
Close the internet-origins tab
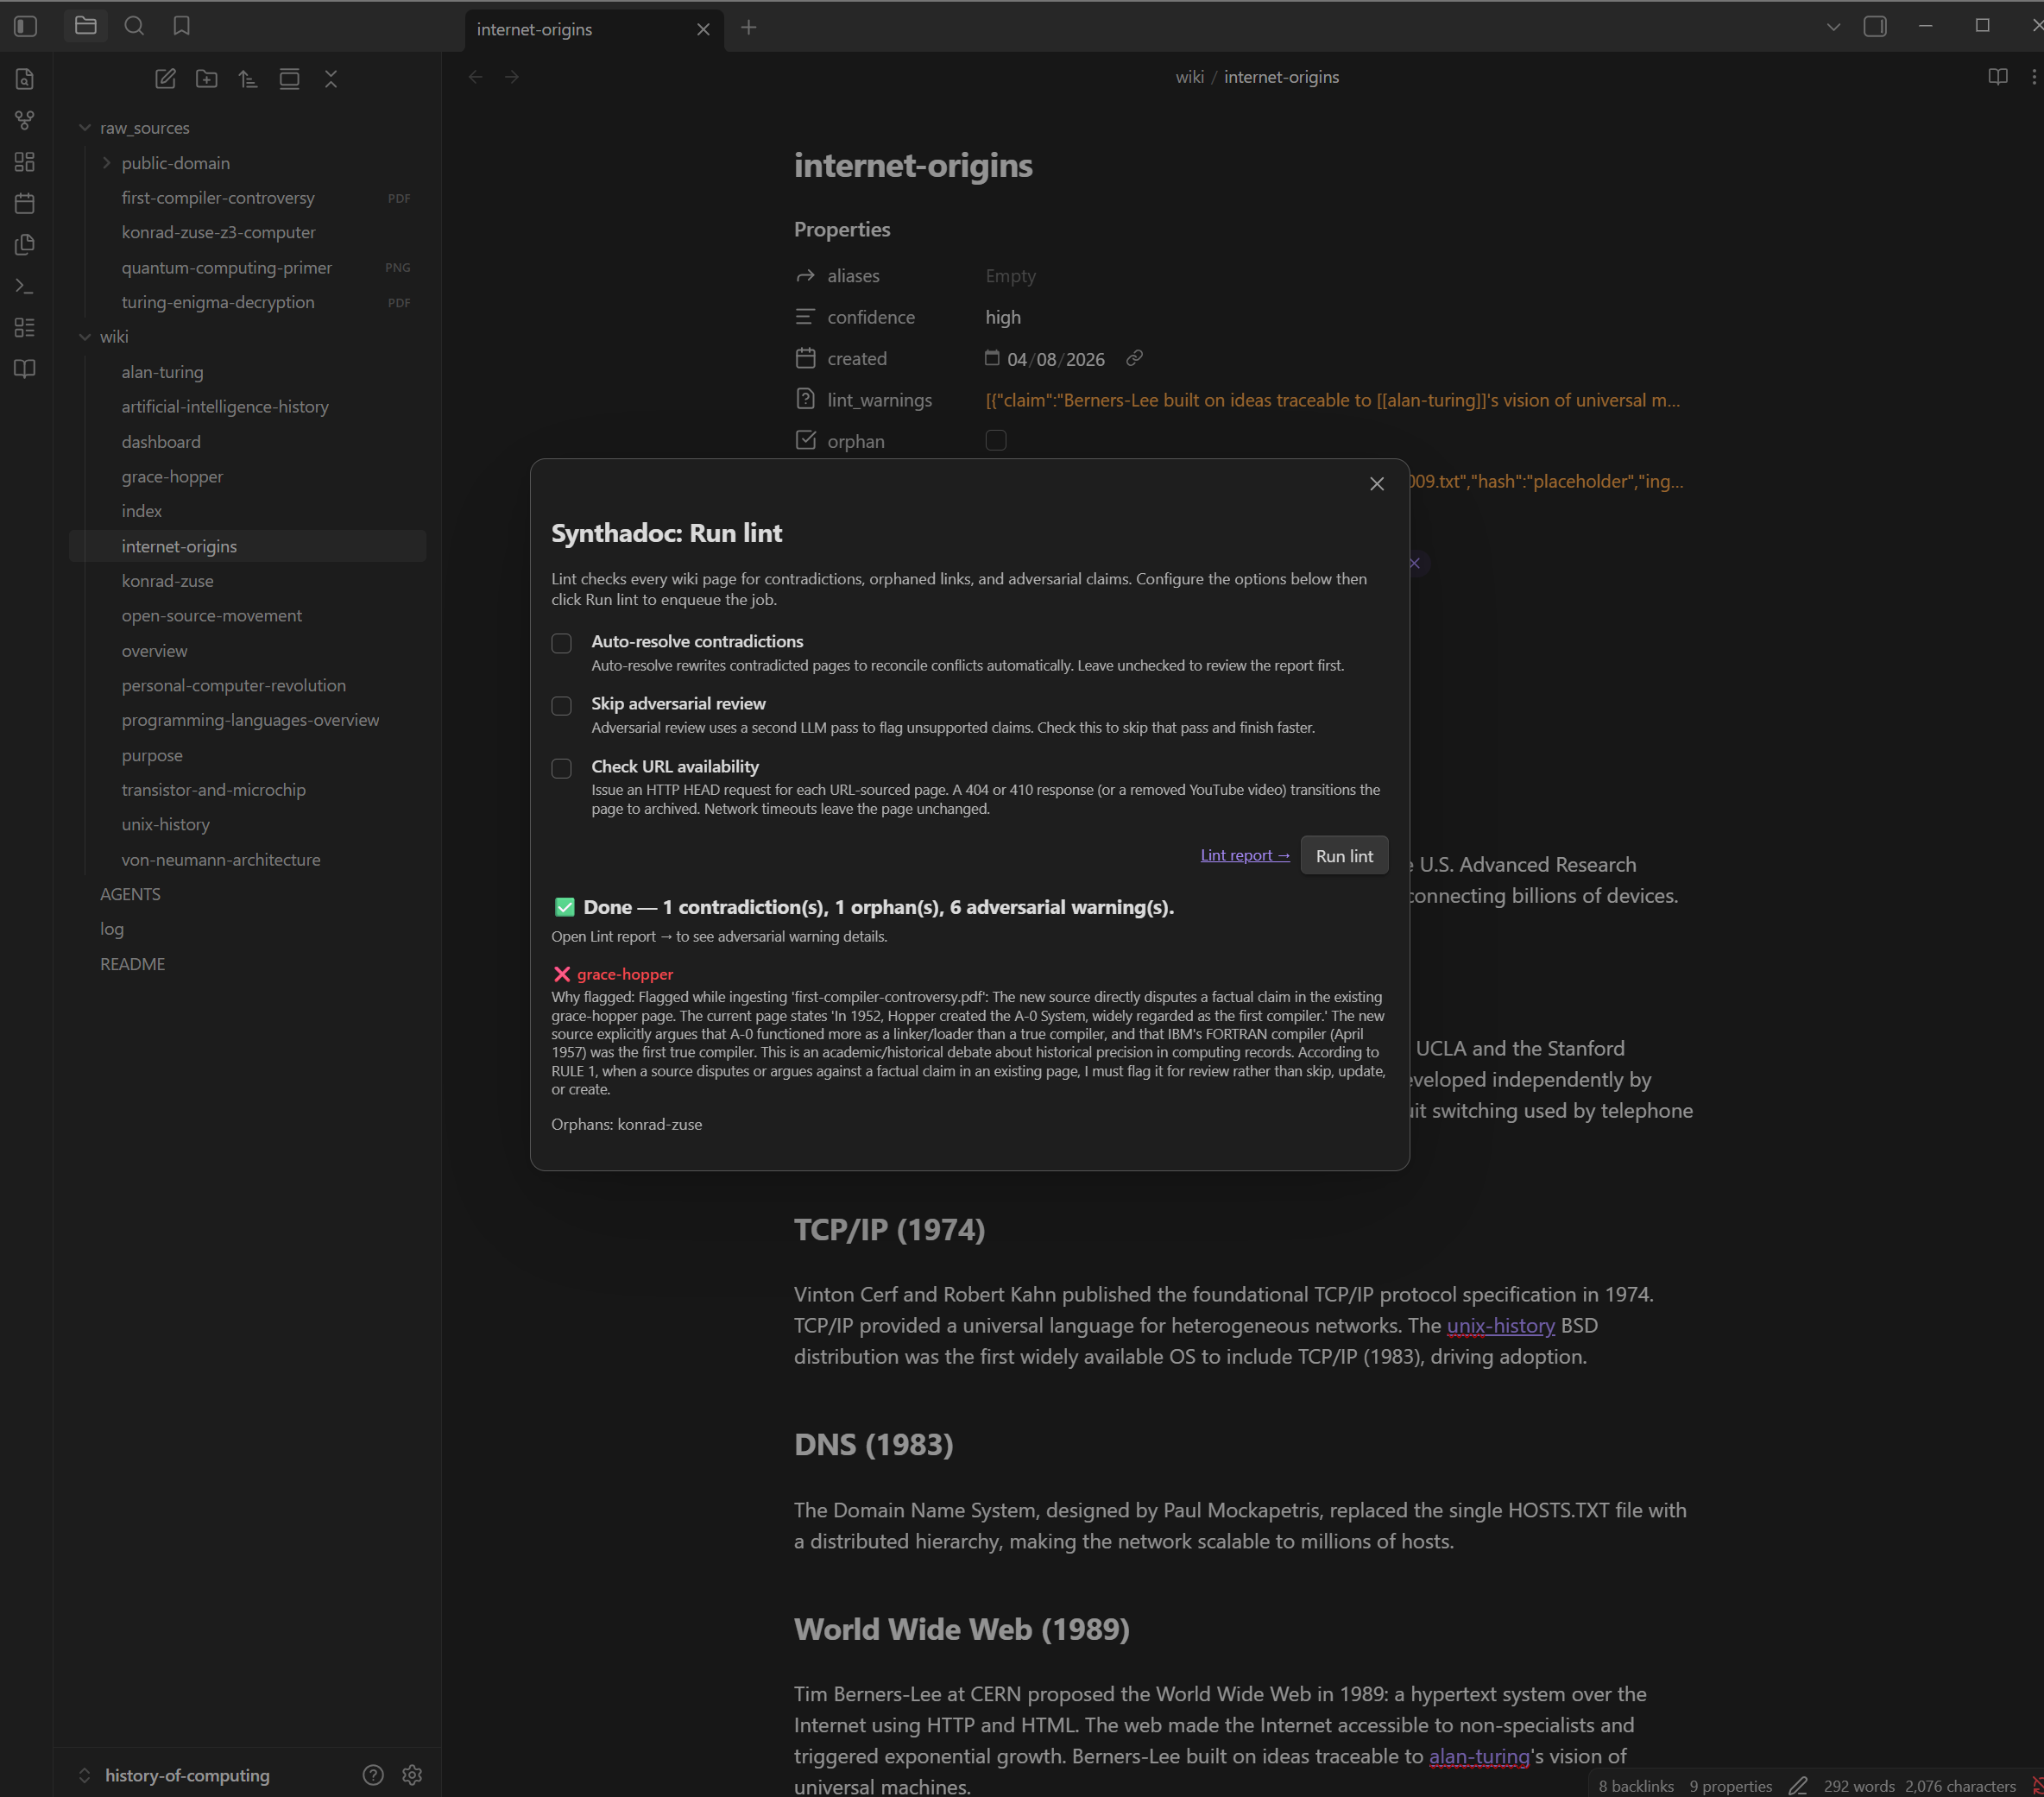[x=703, y=29]
